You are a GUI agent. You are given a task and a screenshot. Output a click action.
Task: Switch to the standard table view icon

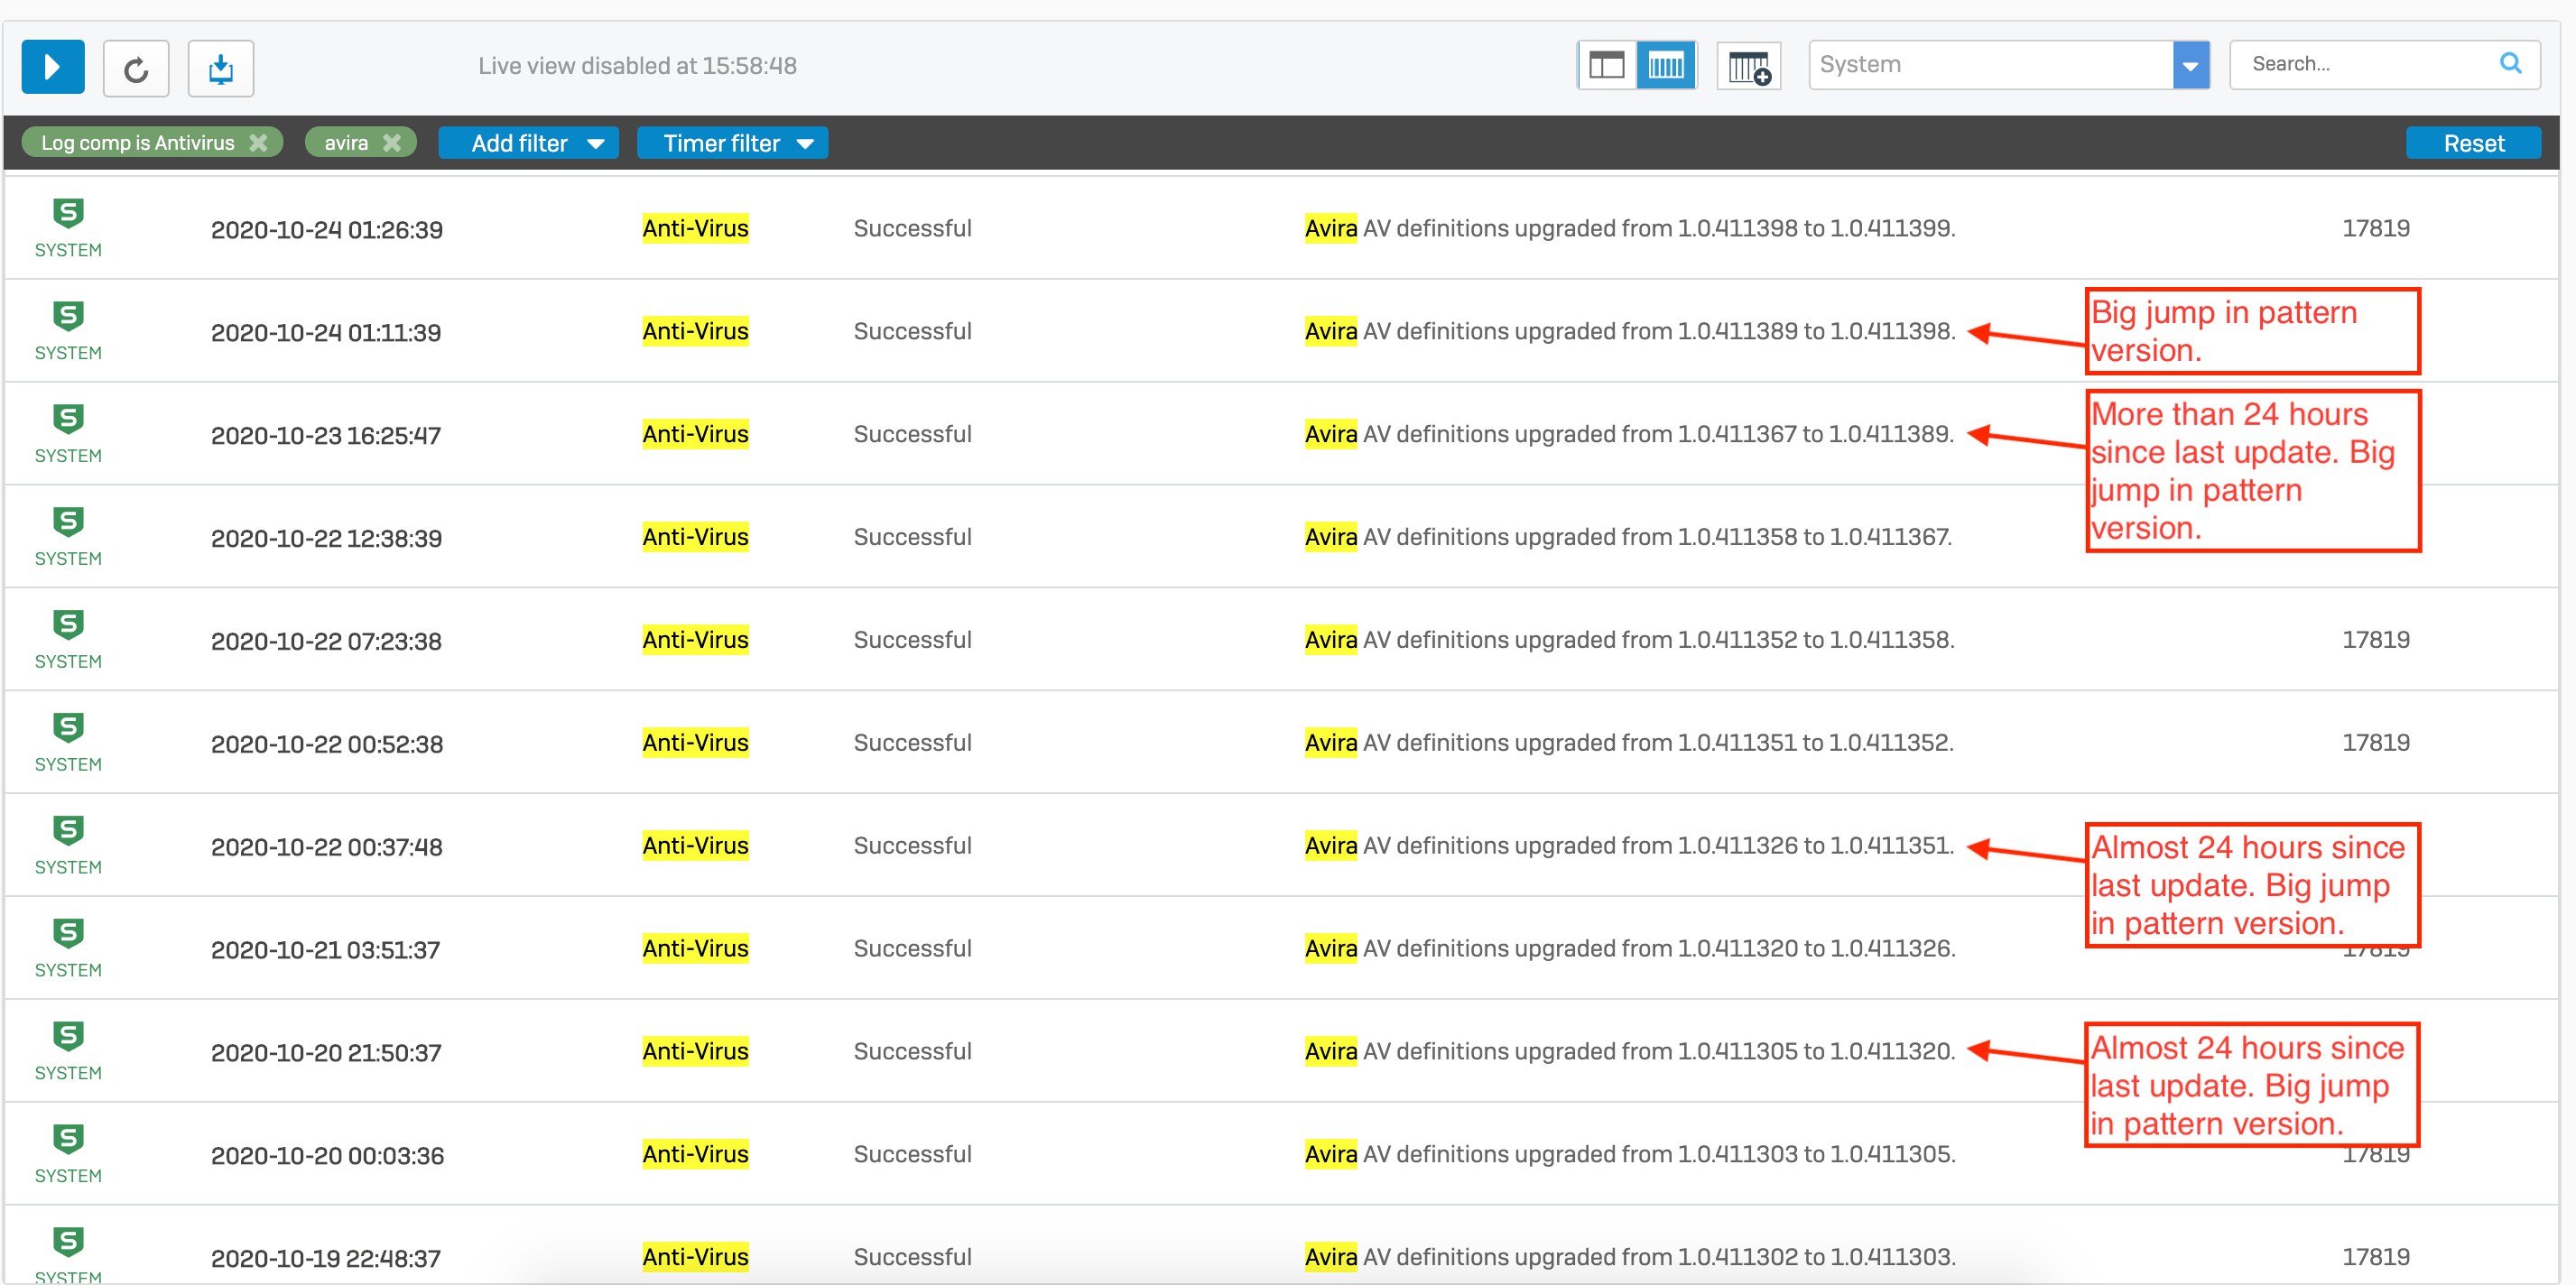(x=1606, y=66)
